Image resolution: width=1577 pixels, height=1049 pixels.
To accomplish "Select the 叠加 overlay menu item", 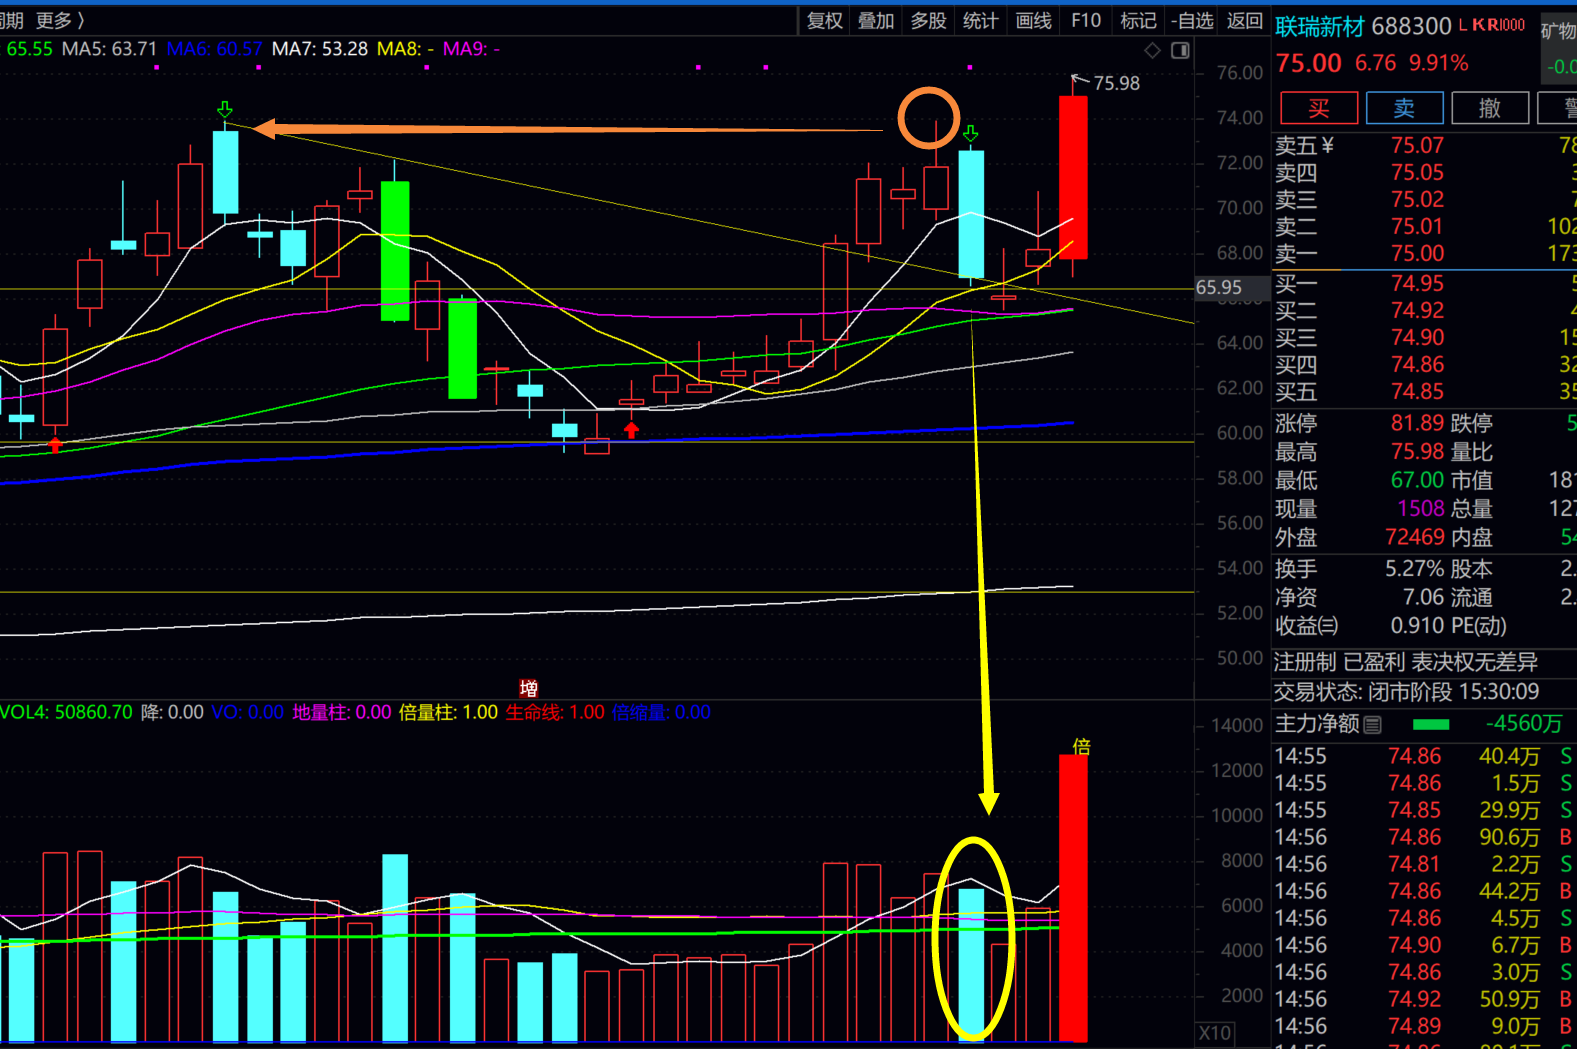I will (x=876, y=20).
